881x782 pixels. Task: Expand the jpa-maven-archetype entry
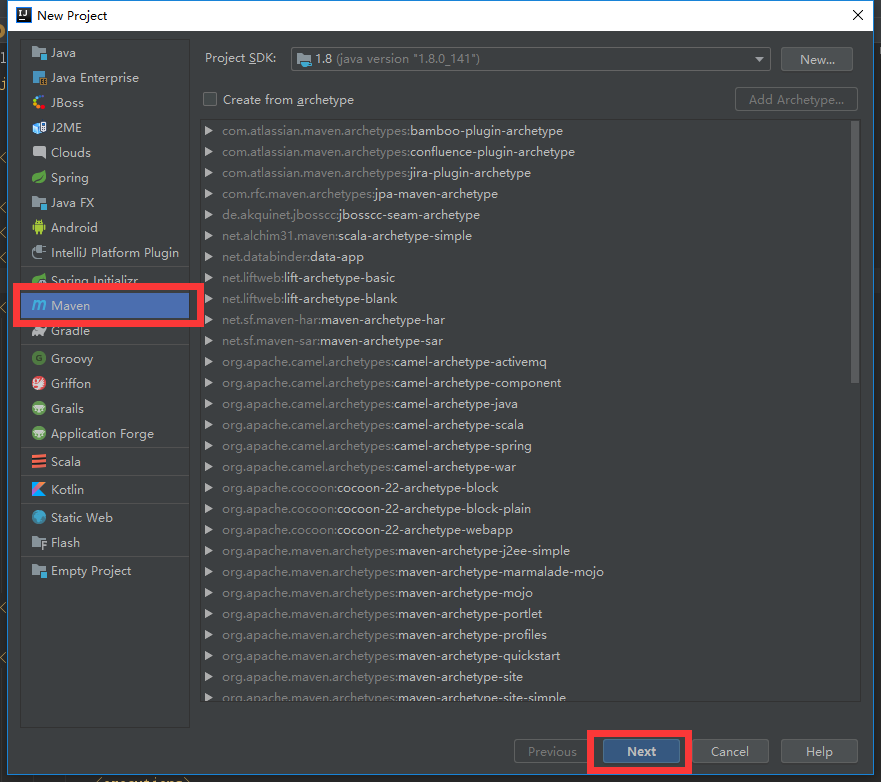point(208,193)
